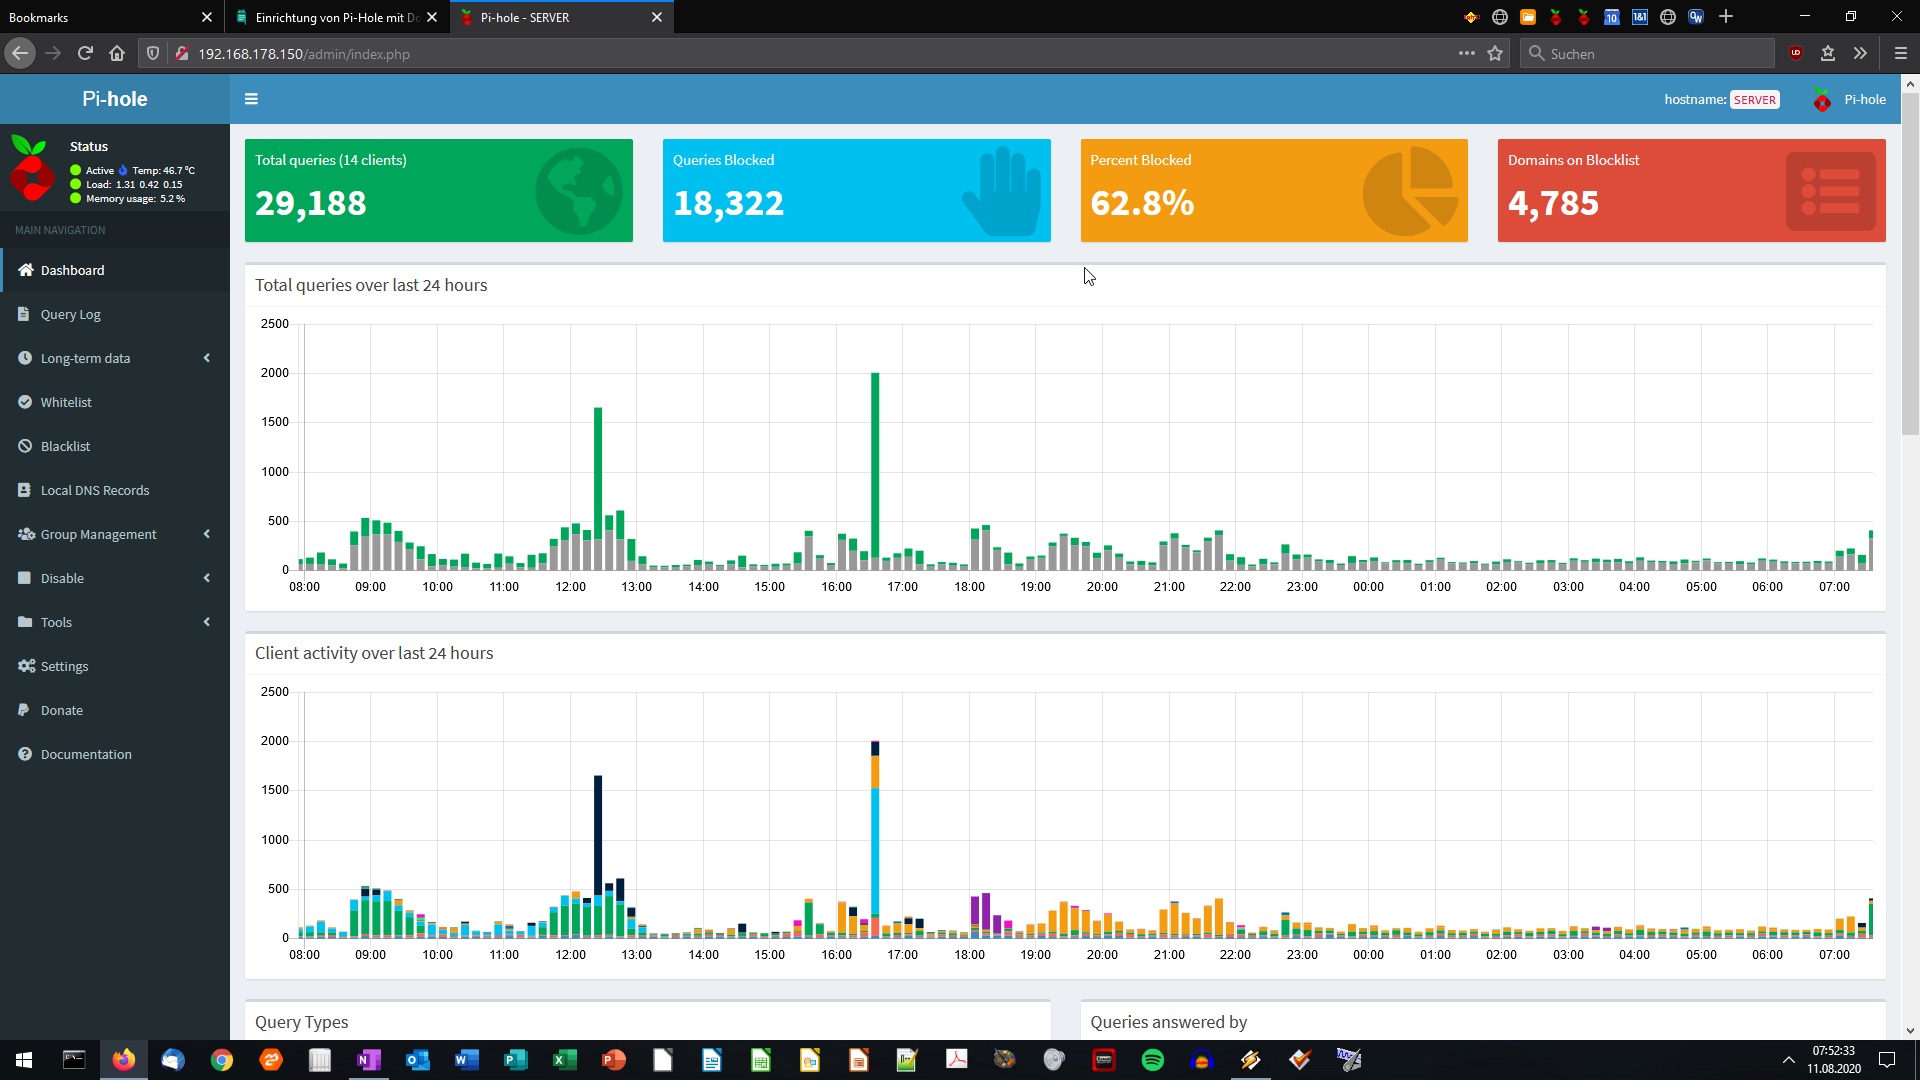Screen dimensions: 1920x1080
Task: Open Firefox application menu
Action: [x=1901, y=54]
